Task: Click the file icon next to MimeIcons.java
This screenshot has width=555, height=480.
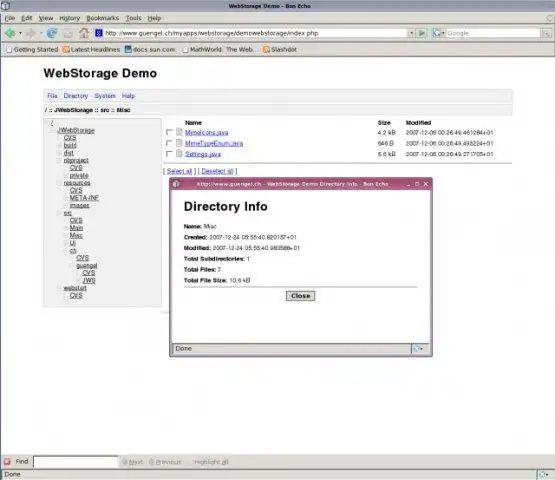Action: (x=179, y=132)
